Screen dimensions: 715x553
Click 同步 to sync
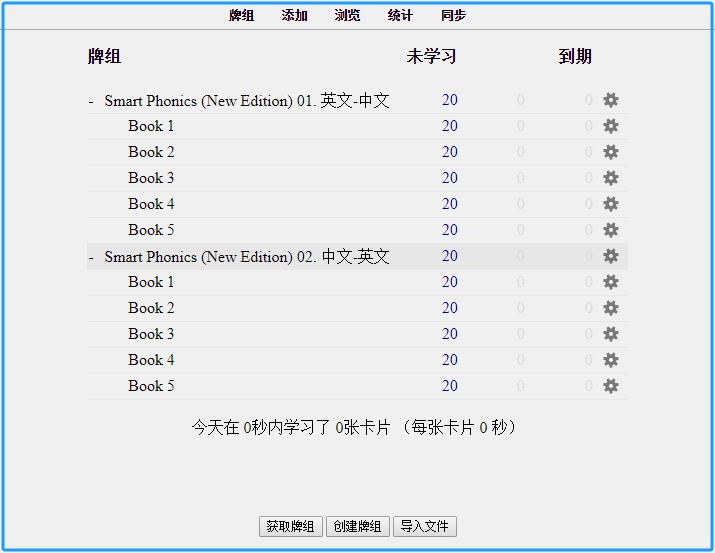point(453,16)
